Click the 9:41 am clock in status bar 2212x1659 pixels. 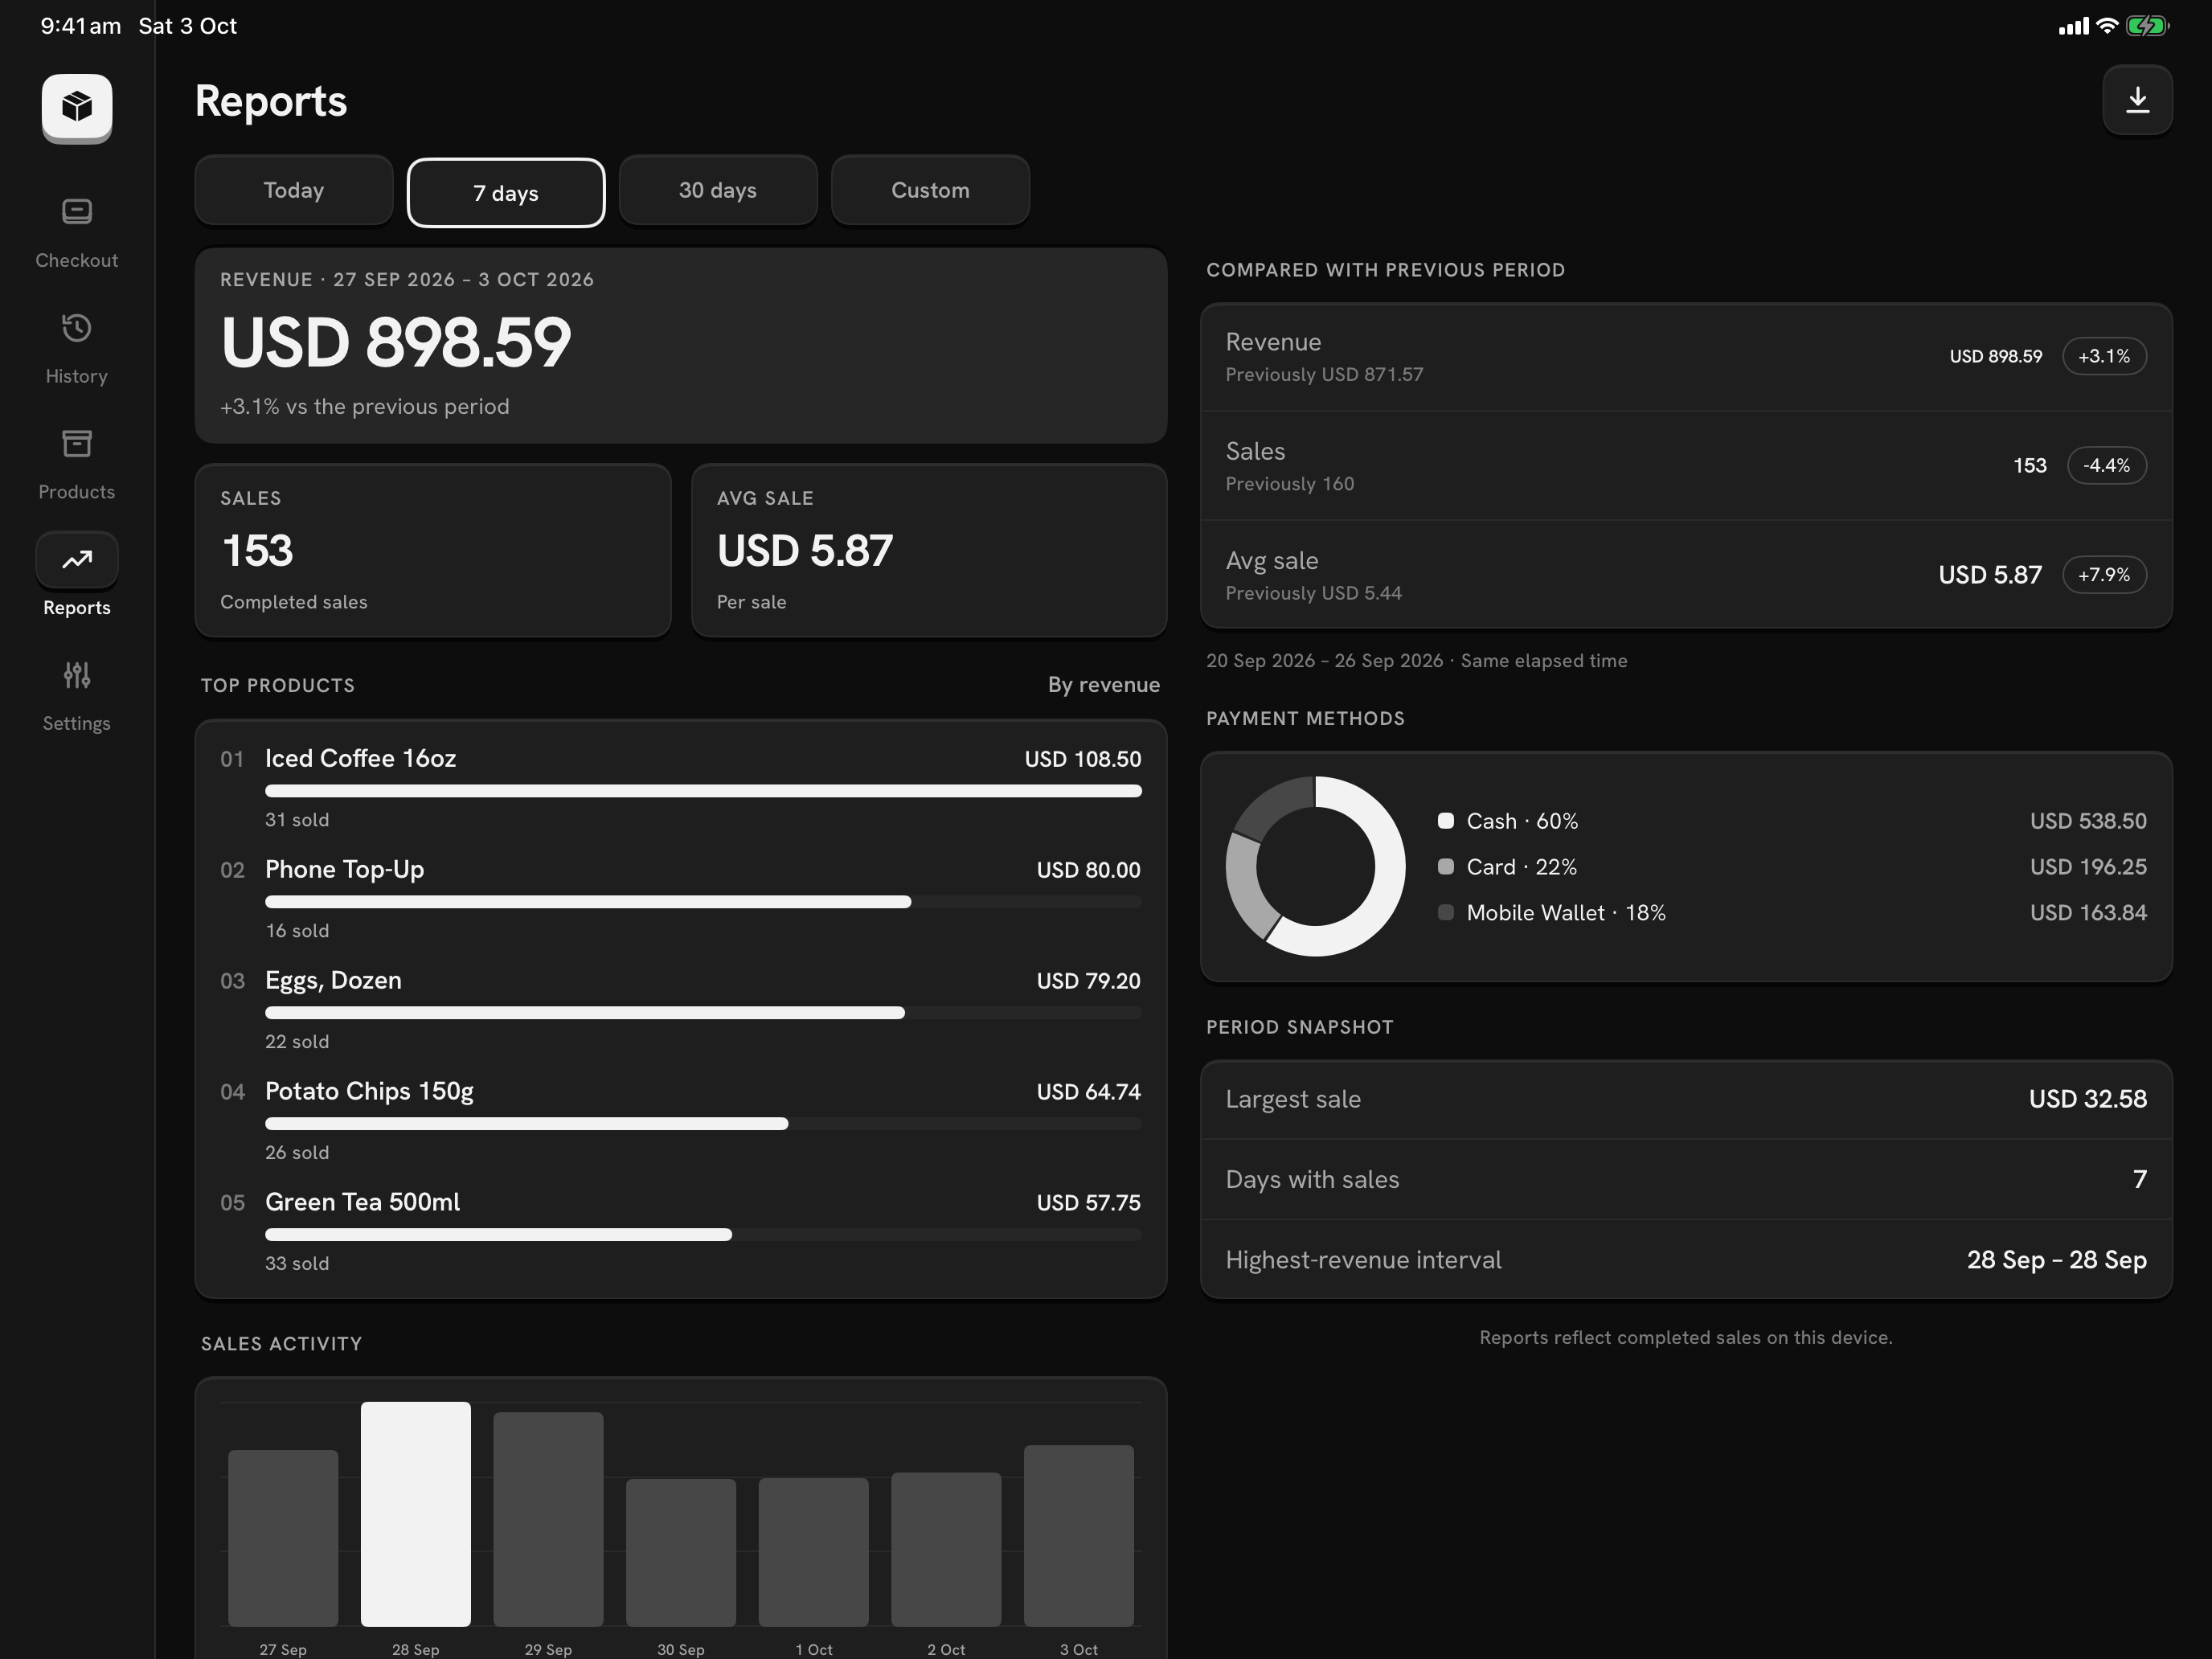[x=81, y=26]
